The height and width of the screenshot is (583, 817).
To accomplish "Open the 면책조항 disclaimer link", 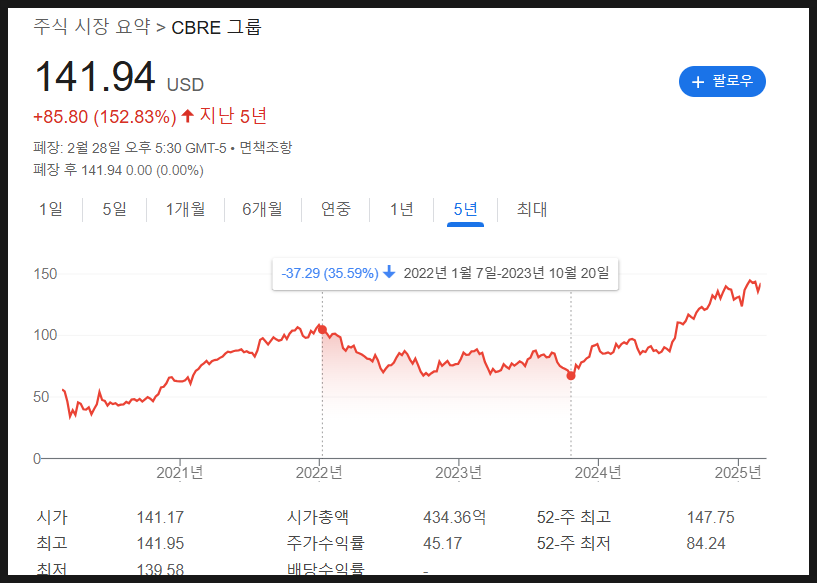I will click(266, 148).
